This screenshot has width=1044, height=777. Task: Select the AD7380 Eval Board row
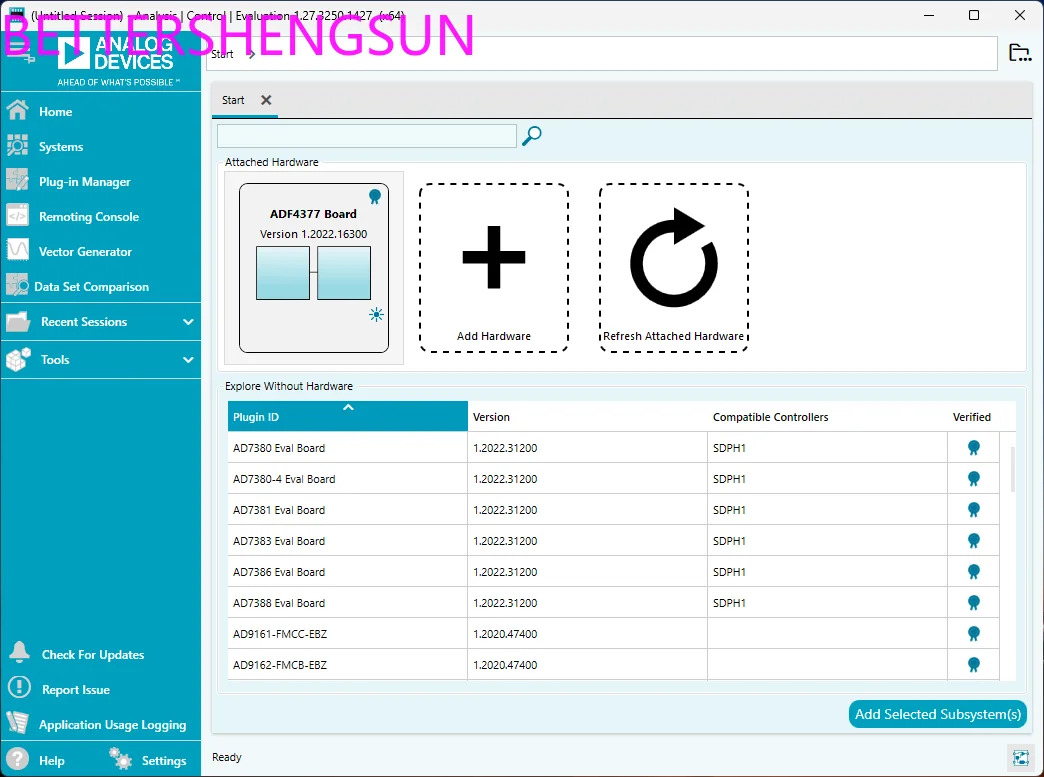[x=613, y=447]
